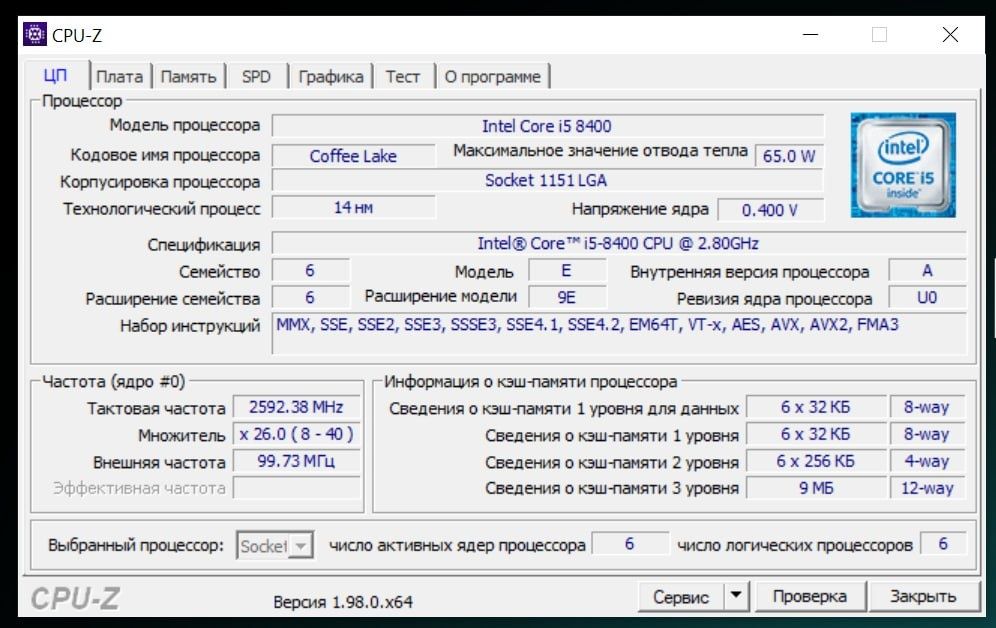The image size is (996, 628).
Task: Click the 0.400 V core voltage value
Action: tap(771, 210)
